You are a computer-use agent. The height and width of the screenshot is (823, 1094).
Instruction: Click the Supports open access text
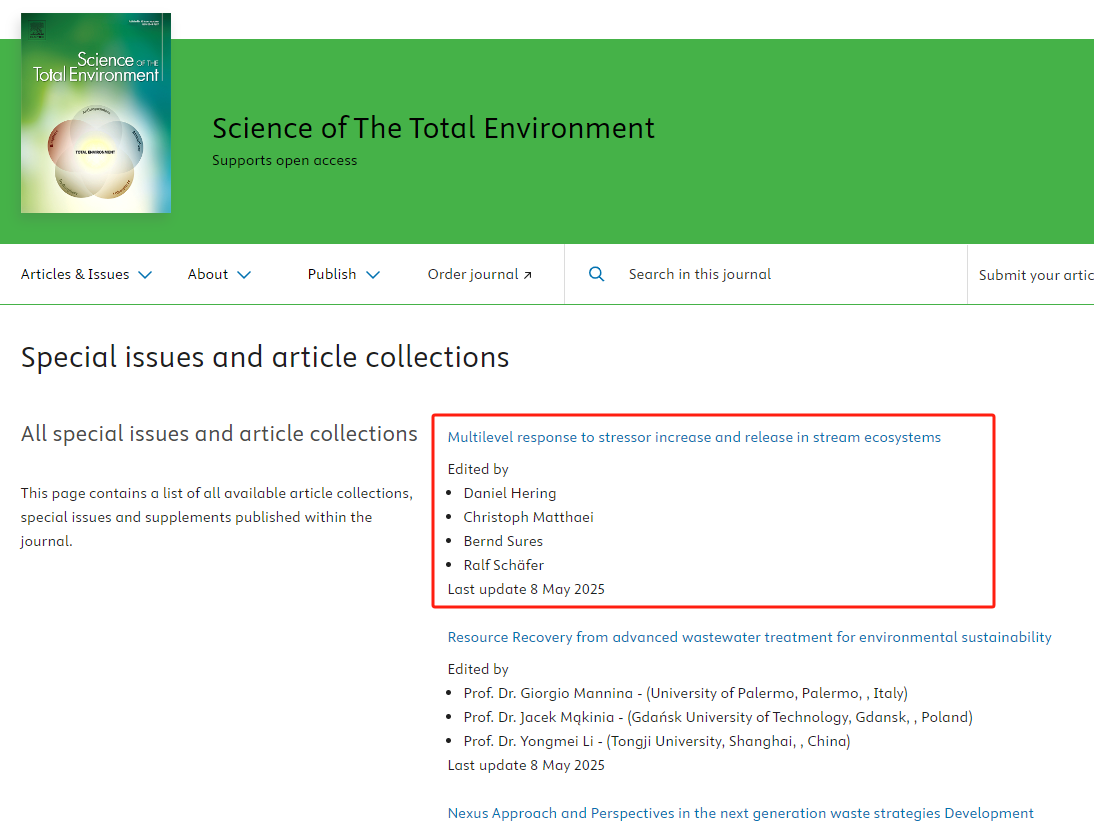(285, 160)
